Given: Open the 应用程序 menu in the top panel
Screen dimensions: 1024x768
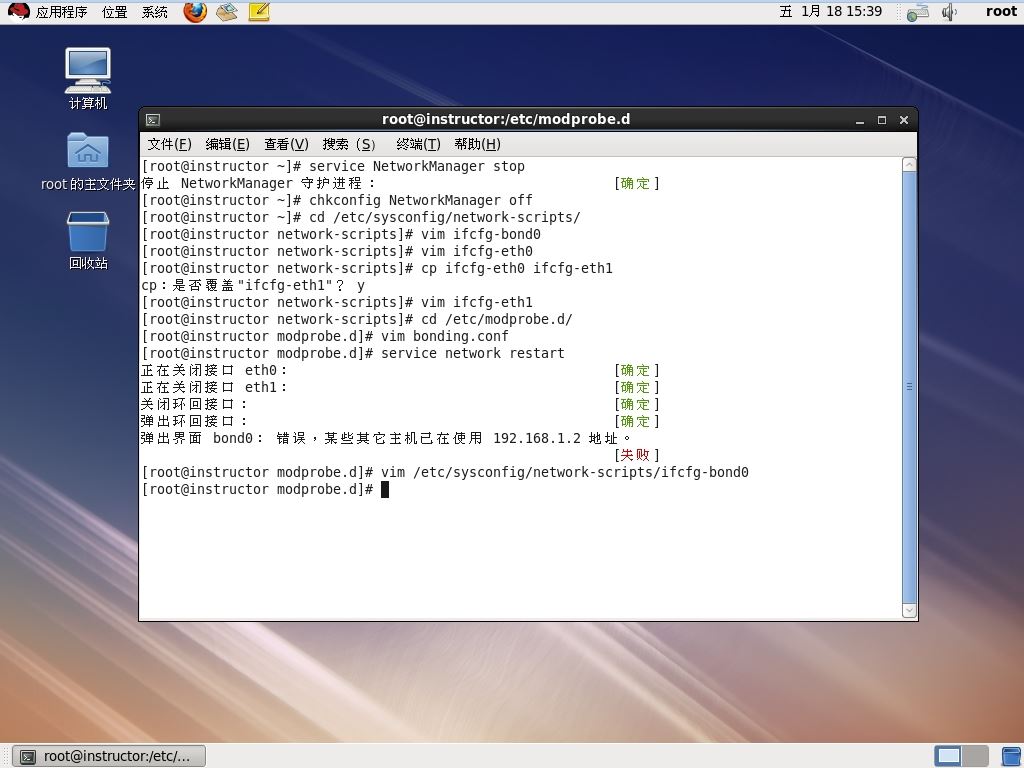Looking at the screenshot, I should point(61,12).
